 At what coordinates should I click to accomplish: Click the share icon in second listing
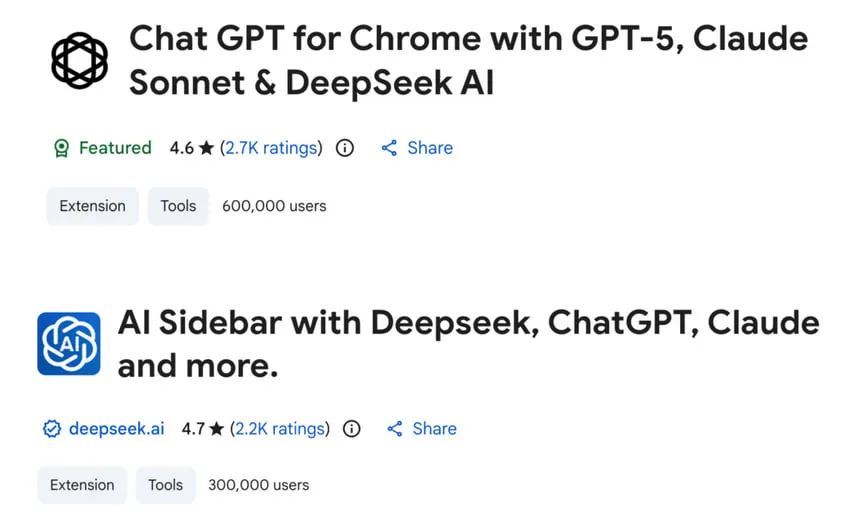pos(395,429)
